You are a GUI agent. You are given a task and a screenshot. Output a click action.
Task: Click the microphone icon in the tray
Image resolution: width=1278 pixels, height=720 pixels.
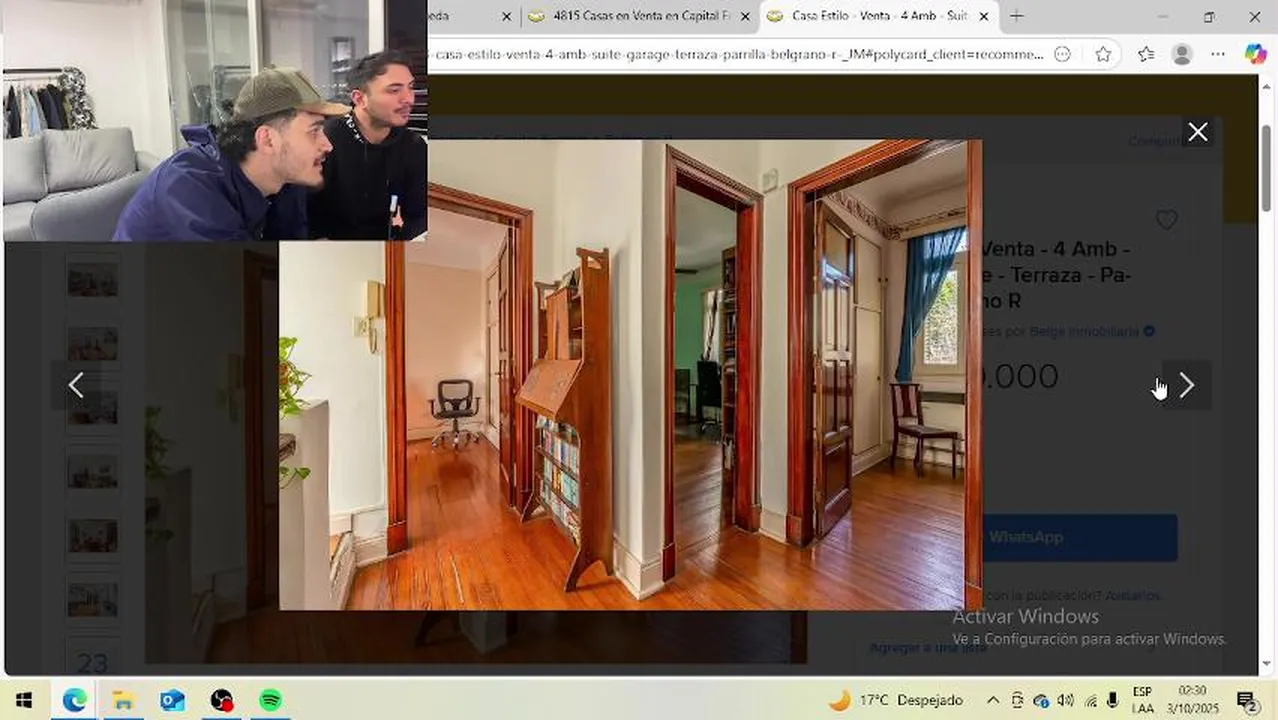(x=1112, y=700)
